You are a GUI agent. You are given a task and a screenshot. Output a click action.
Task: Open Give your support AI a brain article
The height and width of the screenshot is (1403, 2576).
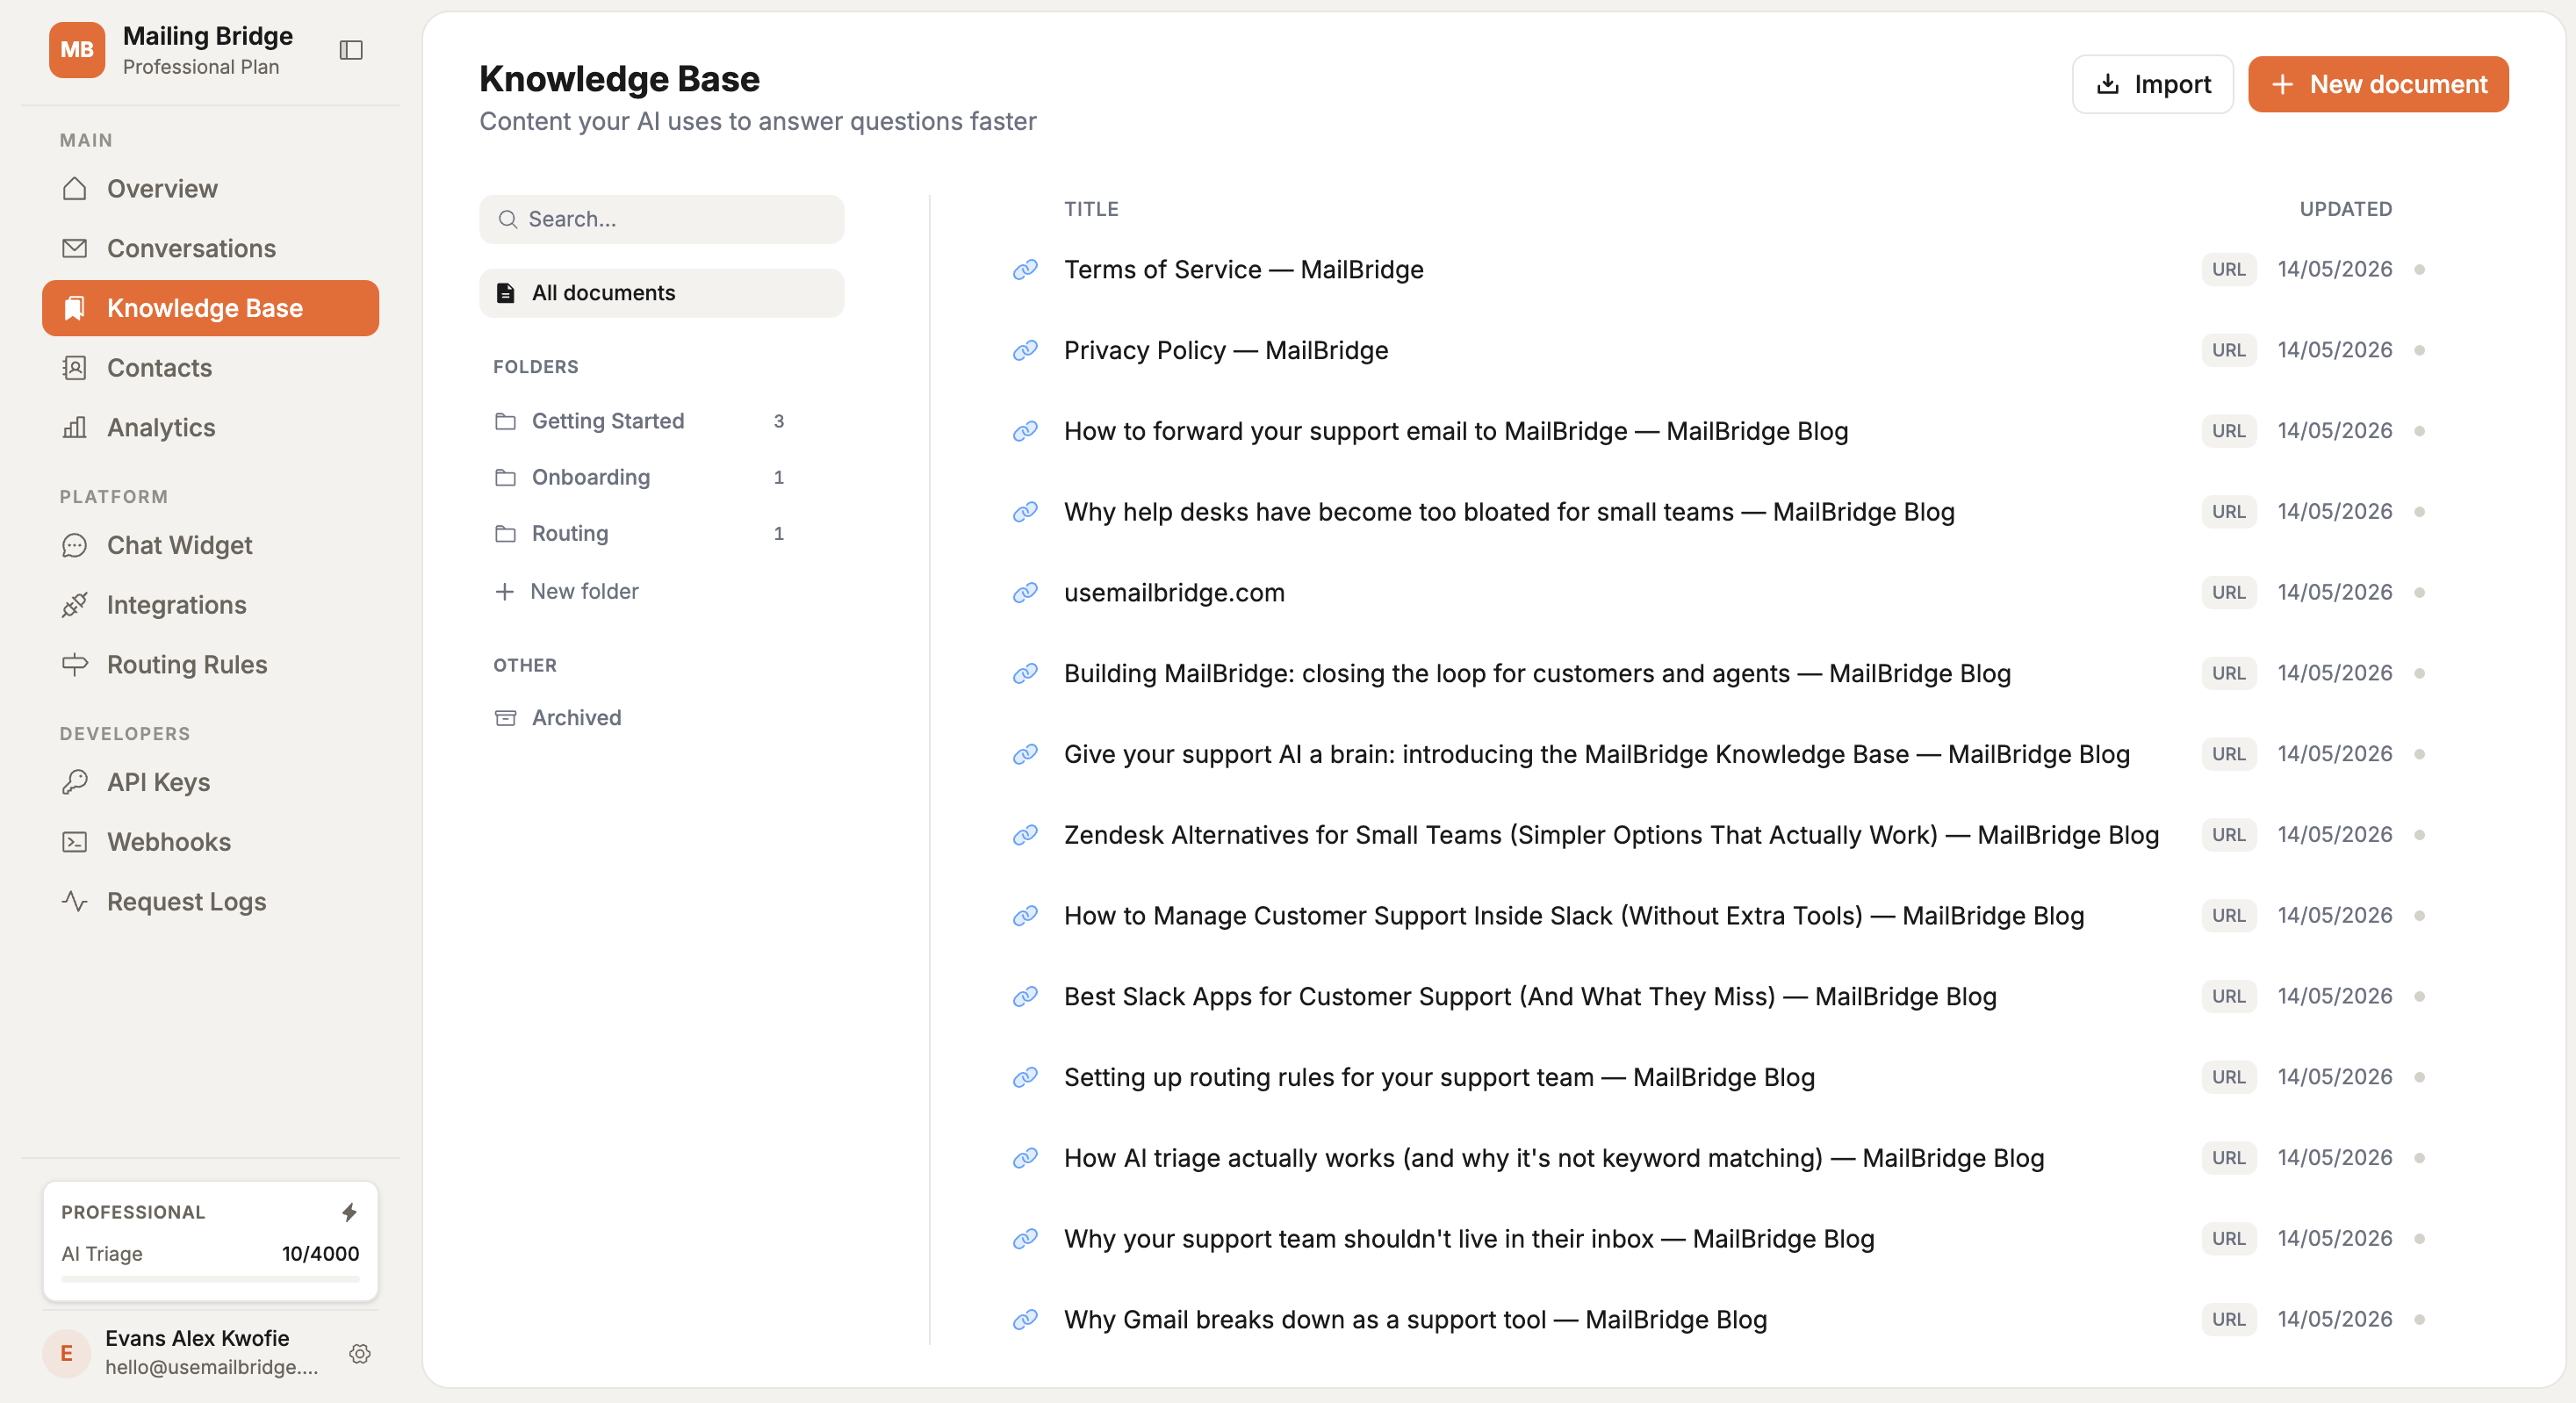pos(1596,754)
